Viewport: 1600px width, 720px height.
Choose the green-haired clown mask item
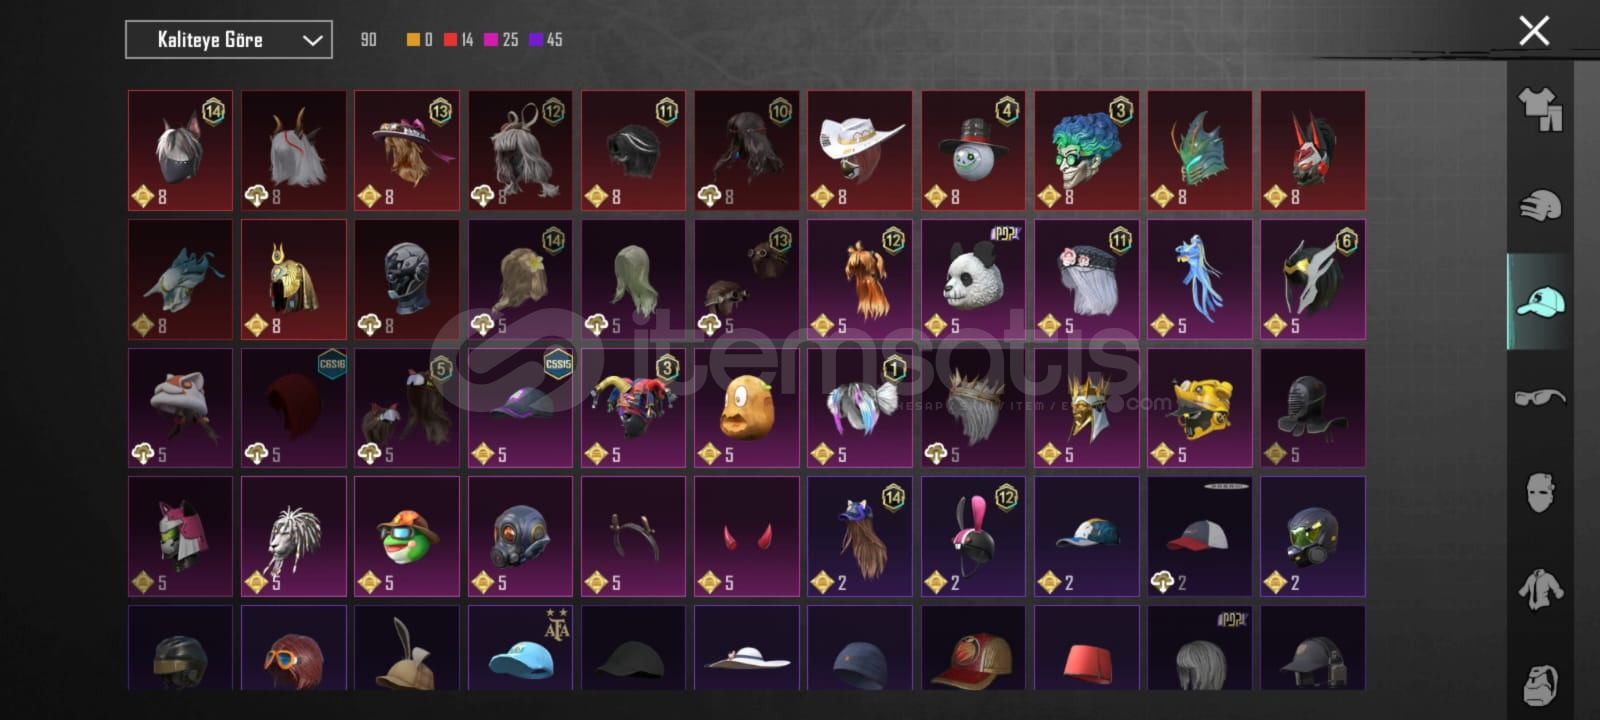(x=1087, y=151)
